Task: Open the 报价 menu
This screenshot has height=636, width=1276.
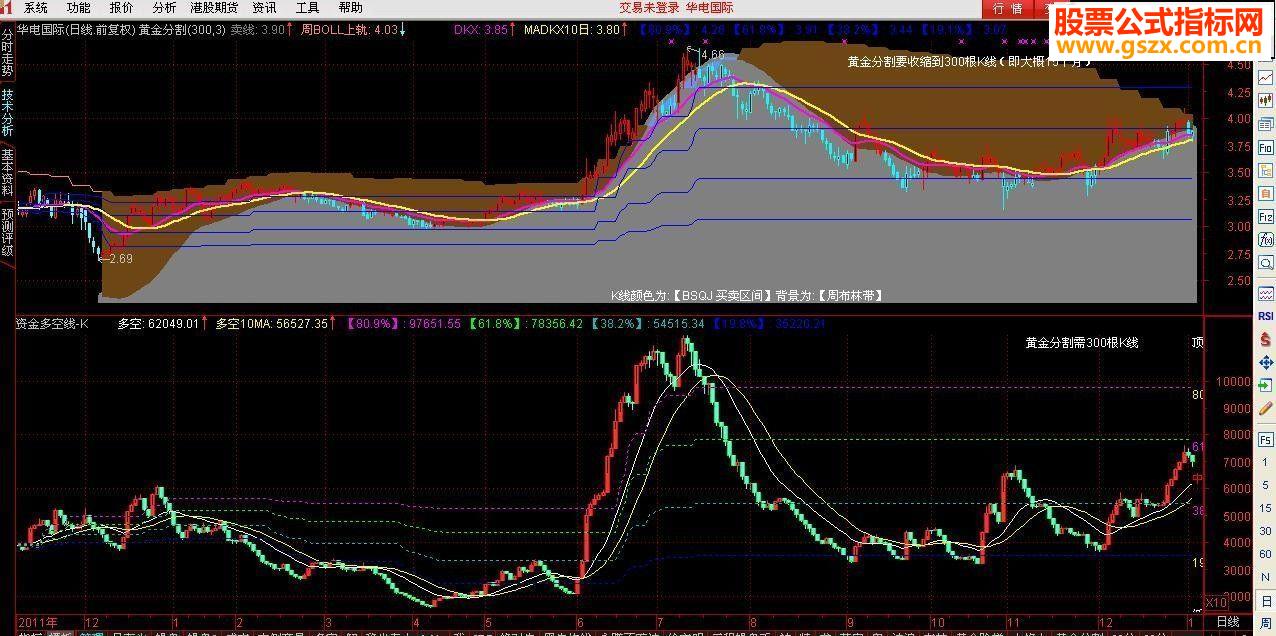Action: 121,8
